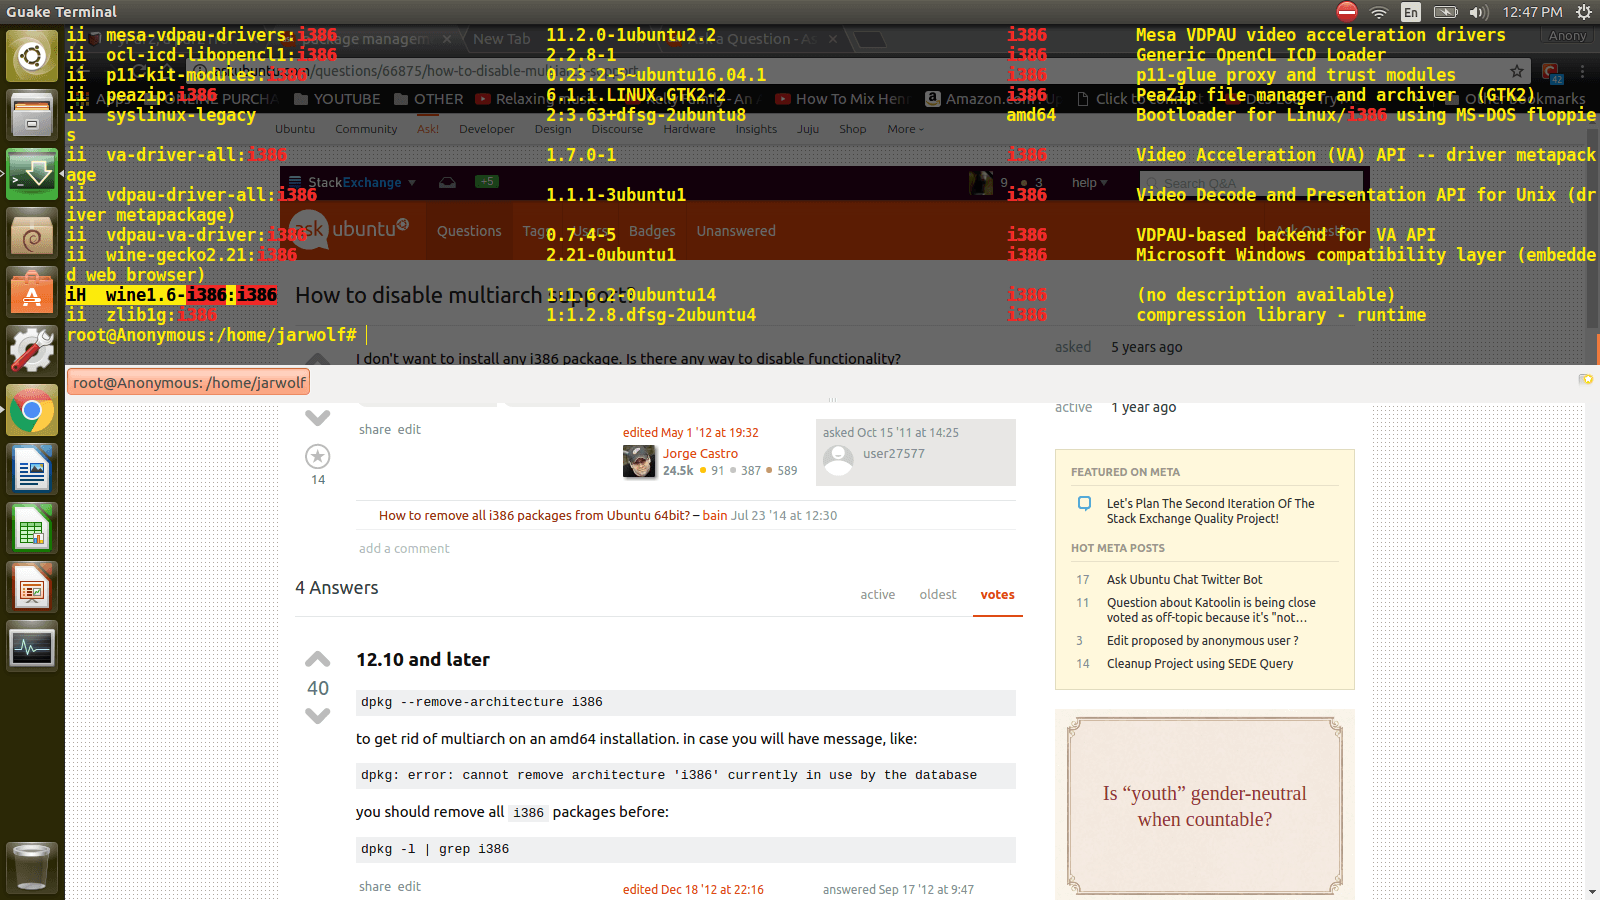Sort answers by oldest tab

coord(938,594)
